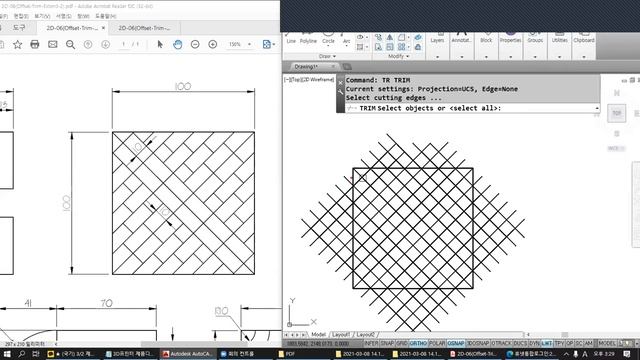Toggle DYN dynamic input in status bar

coord(534,343)
